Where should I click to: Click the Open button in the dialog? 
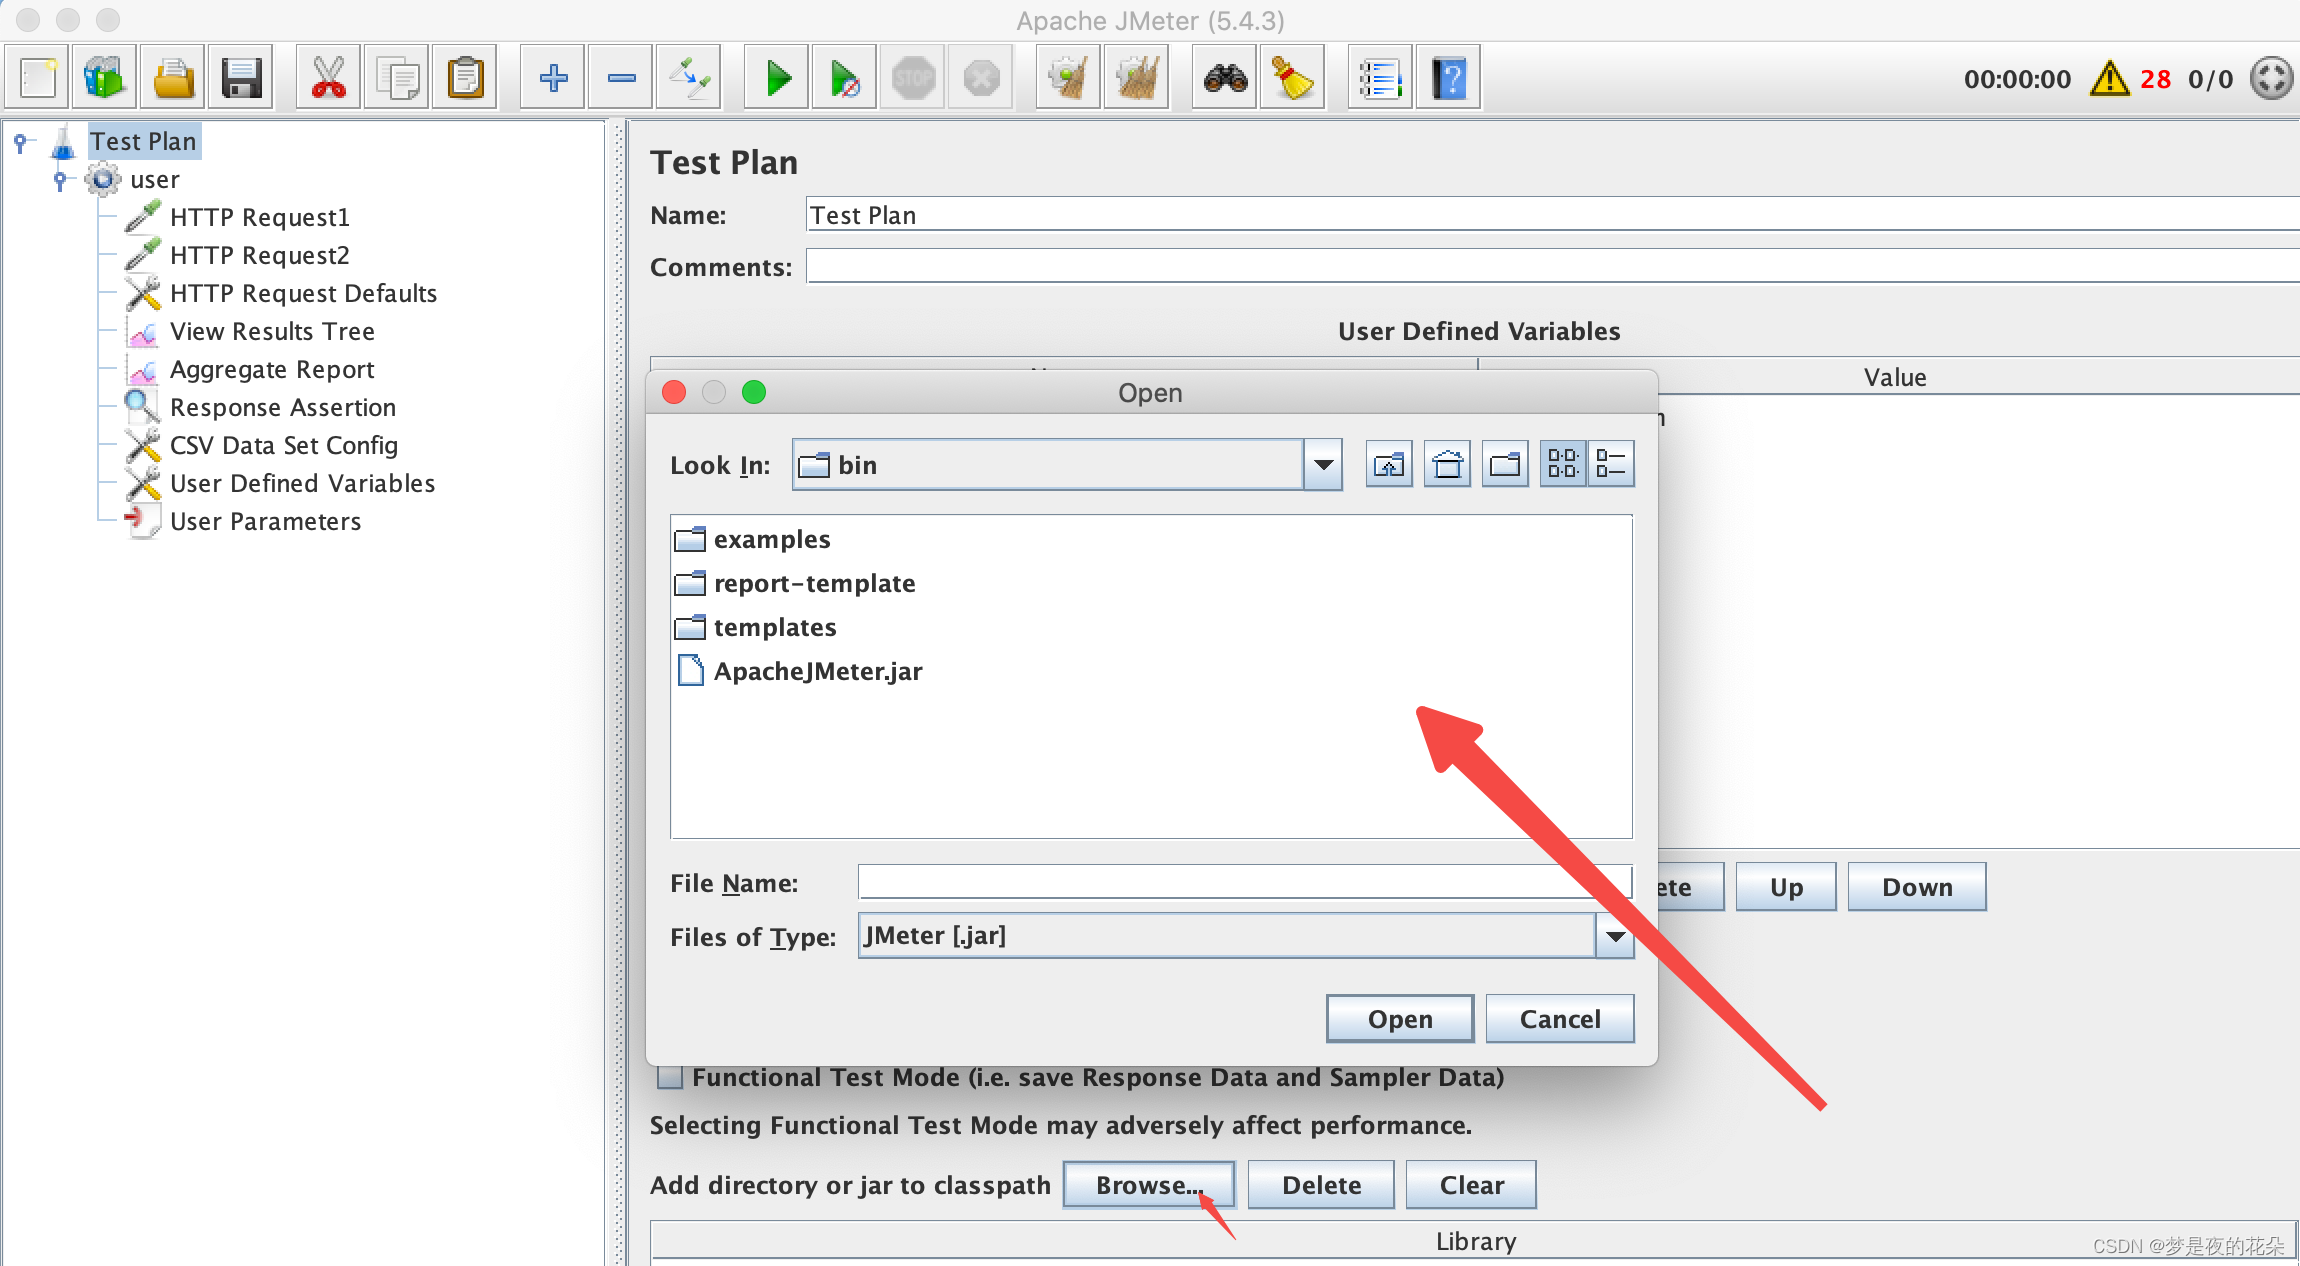[1400, 1019]
